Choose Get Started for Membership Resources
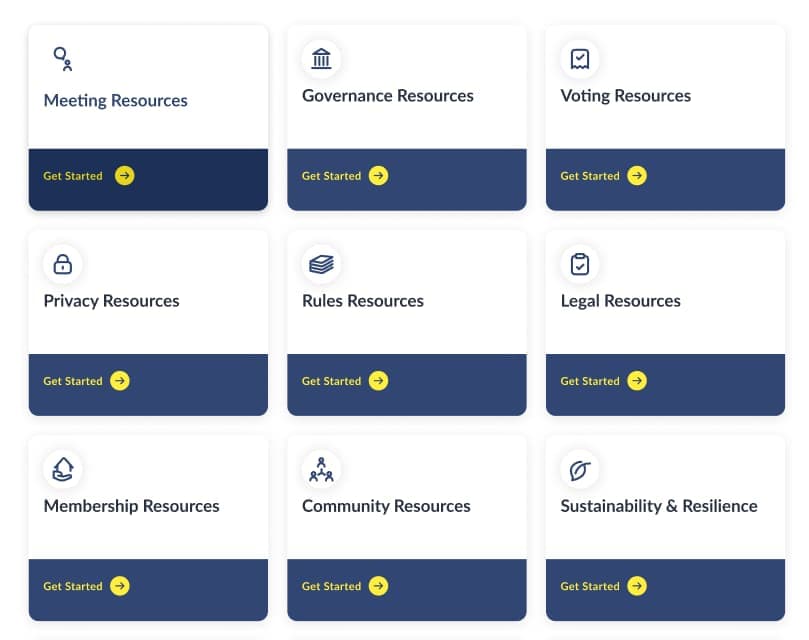The image size is (809, 640). 86,586
